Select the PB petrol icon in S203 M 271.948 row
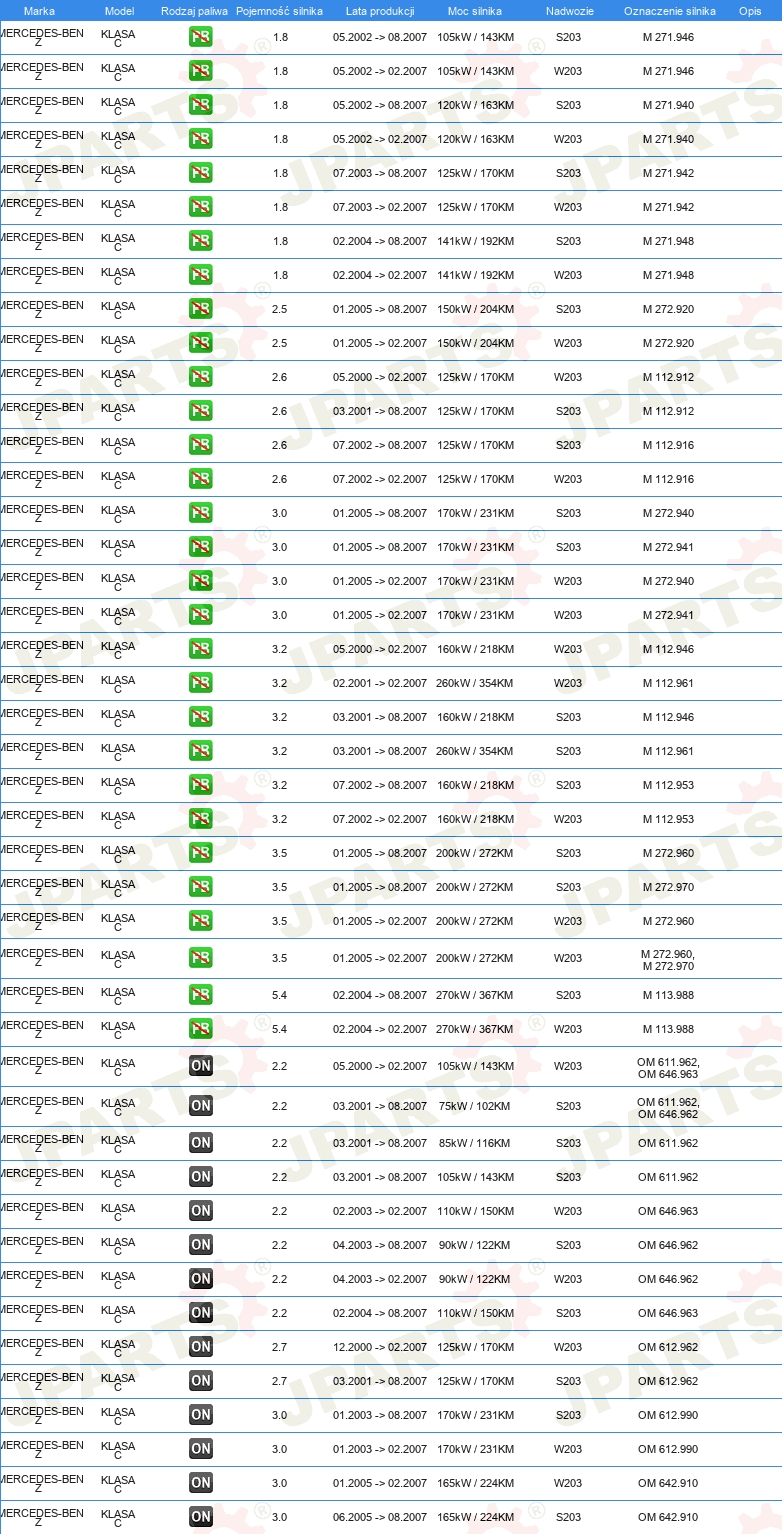Image resolution: width=782 pixels, height=1534 pixels. (x=201, y=241)
